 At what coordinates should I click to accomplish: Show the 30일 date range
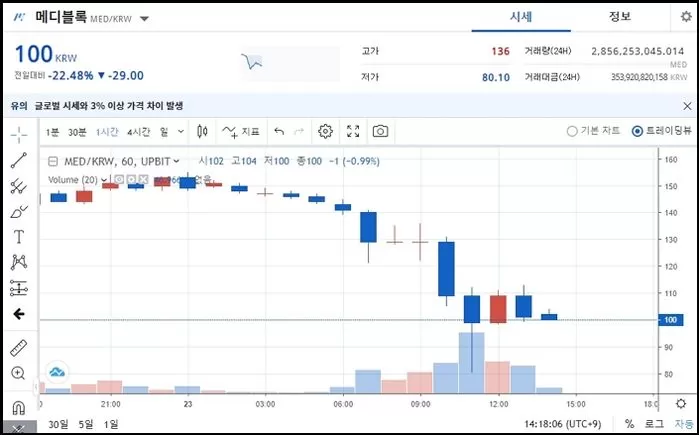coord(58,424)
